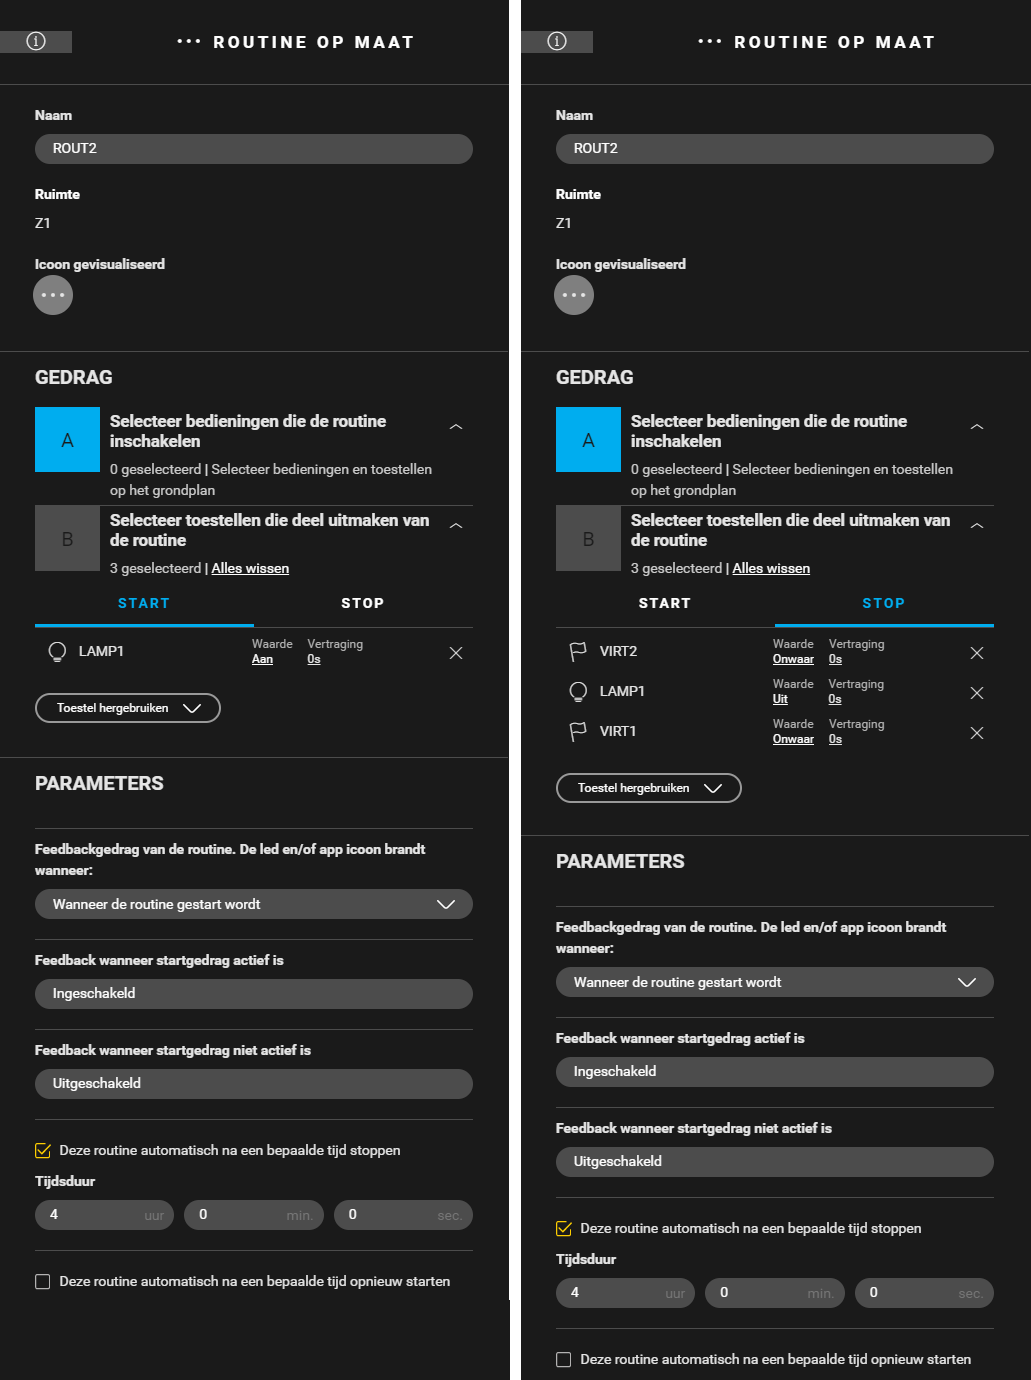1031x1380 pixels.
Task: Open the three-dots menu beside left ROUTINE OP MAAT title
Action: point(189,42)
